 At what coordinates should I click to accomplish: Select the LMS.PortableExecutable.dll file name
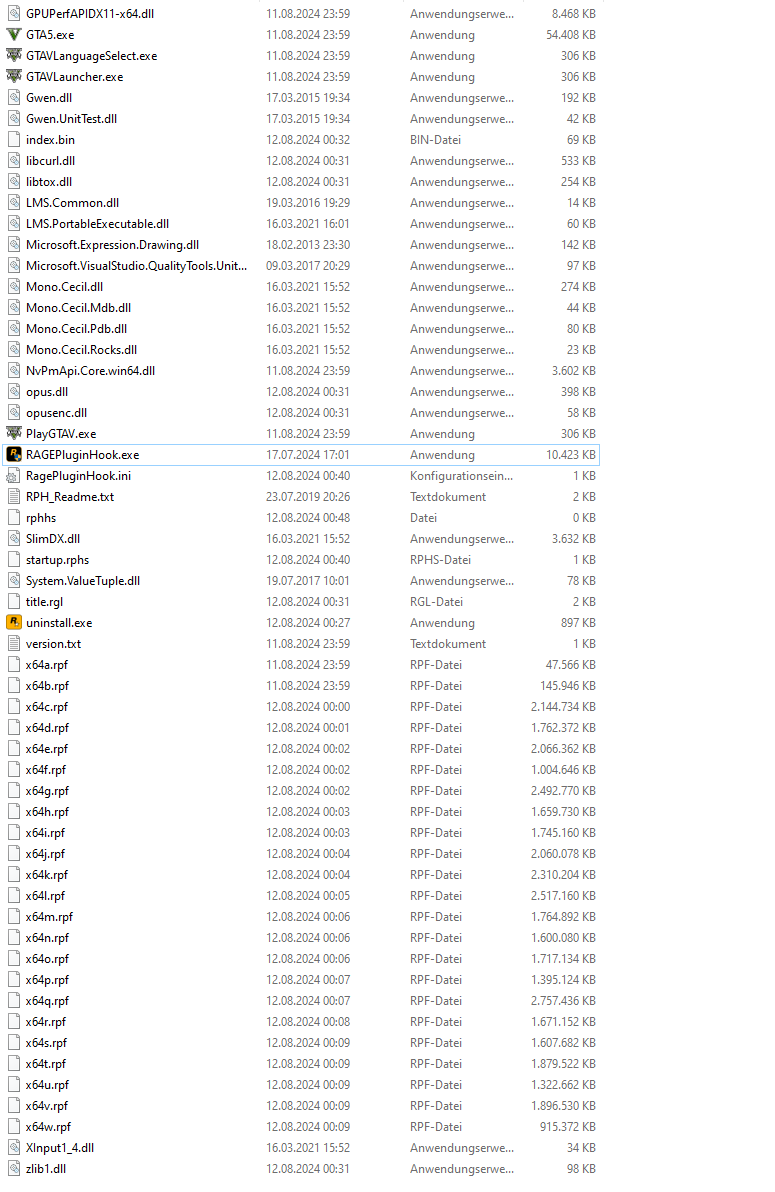tap(97, 224)
